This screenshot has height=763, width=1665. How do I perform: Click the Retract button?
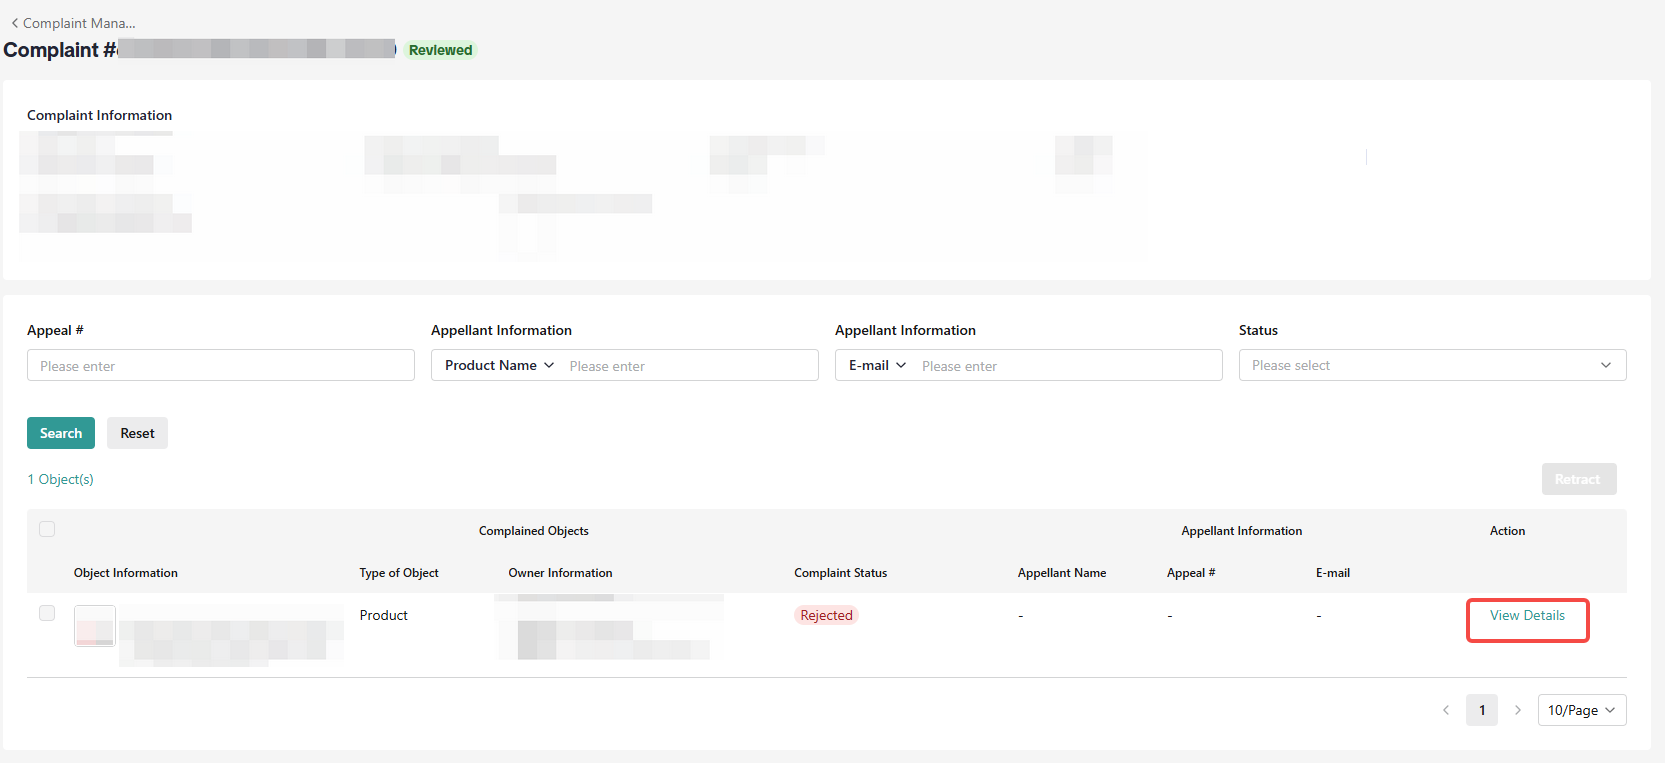point(1579,479)
